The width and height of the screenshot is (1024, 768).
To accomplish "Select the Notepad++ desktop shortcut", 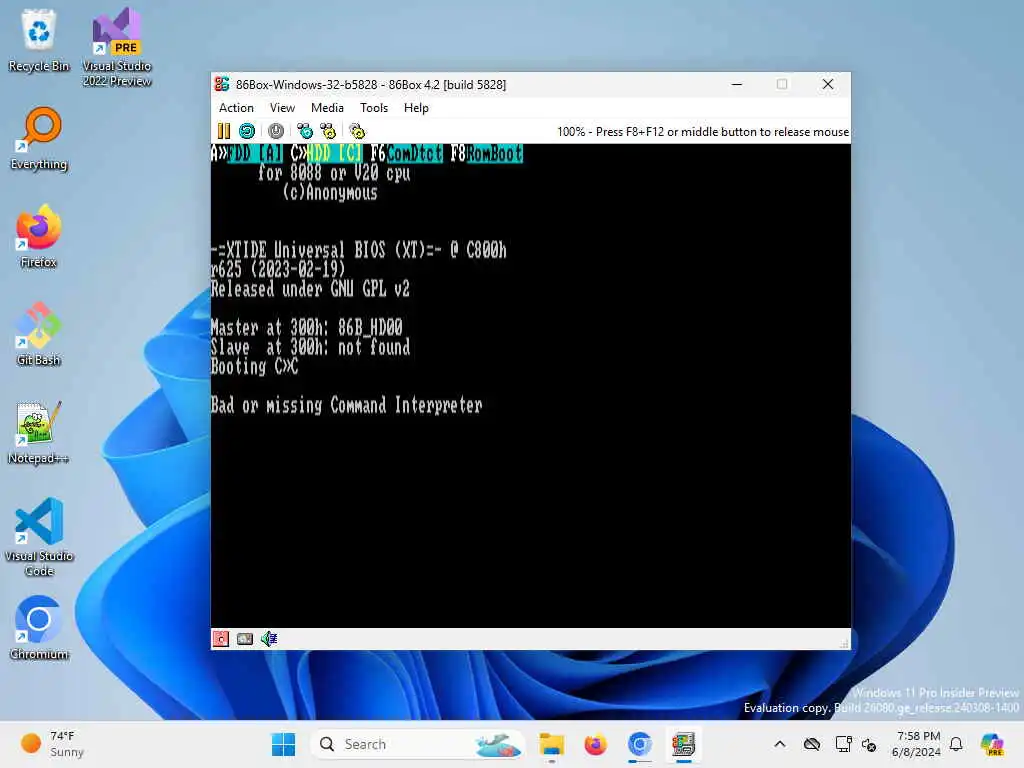I will pyautogui.click(x=39, y=432).
